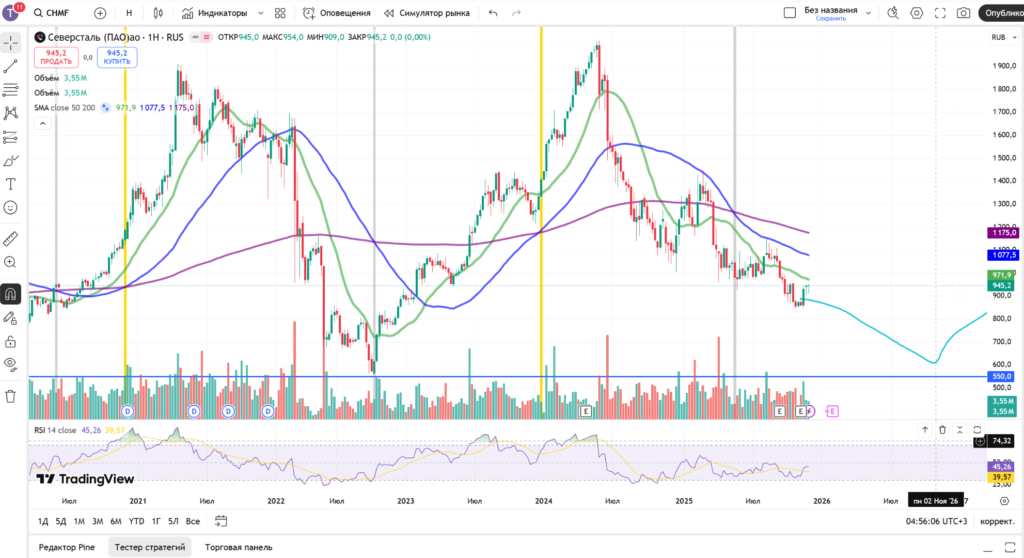Open the Тестер стратегий tab
1024x558 pixels.
pos(150,548)
